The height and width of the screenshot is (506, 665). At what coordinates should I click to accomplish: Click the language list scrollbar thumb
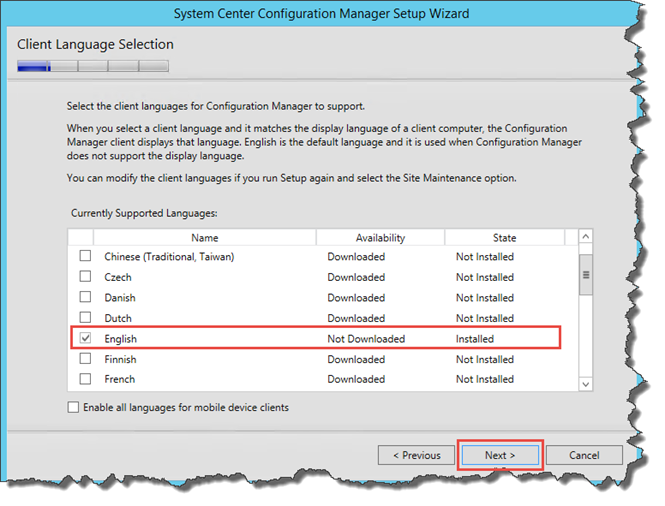pos(586,275)
